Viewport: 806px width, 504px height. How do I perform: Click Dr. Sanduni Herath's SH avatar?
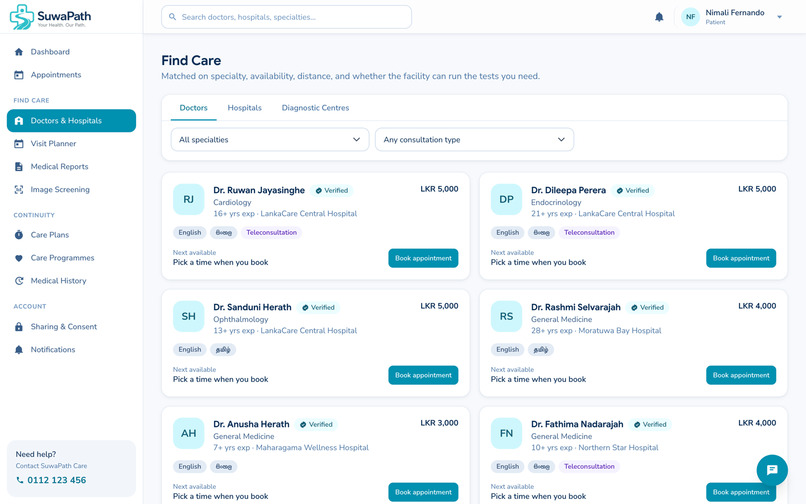189,316
